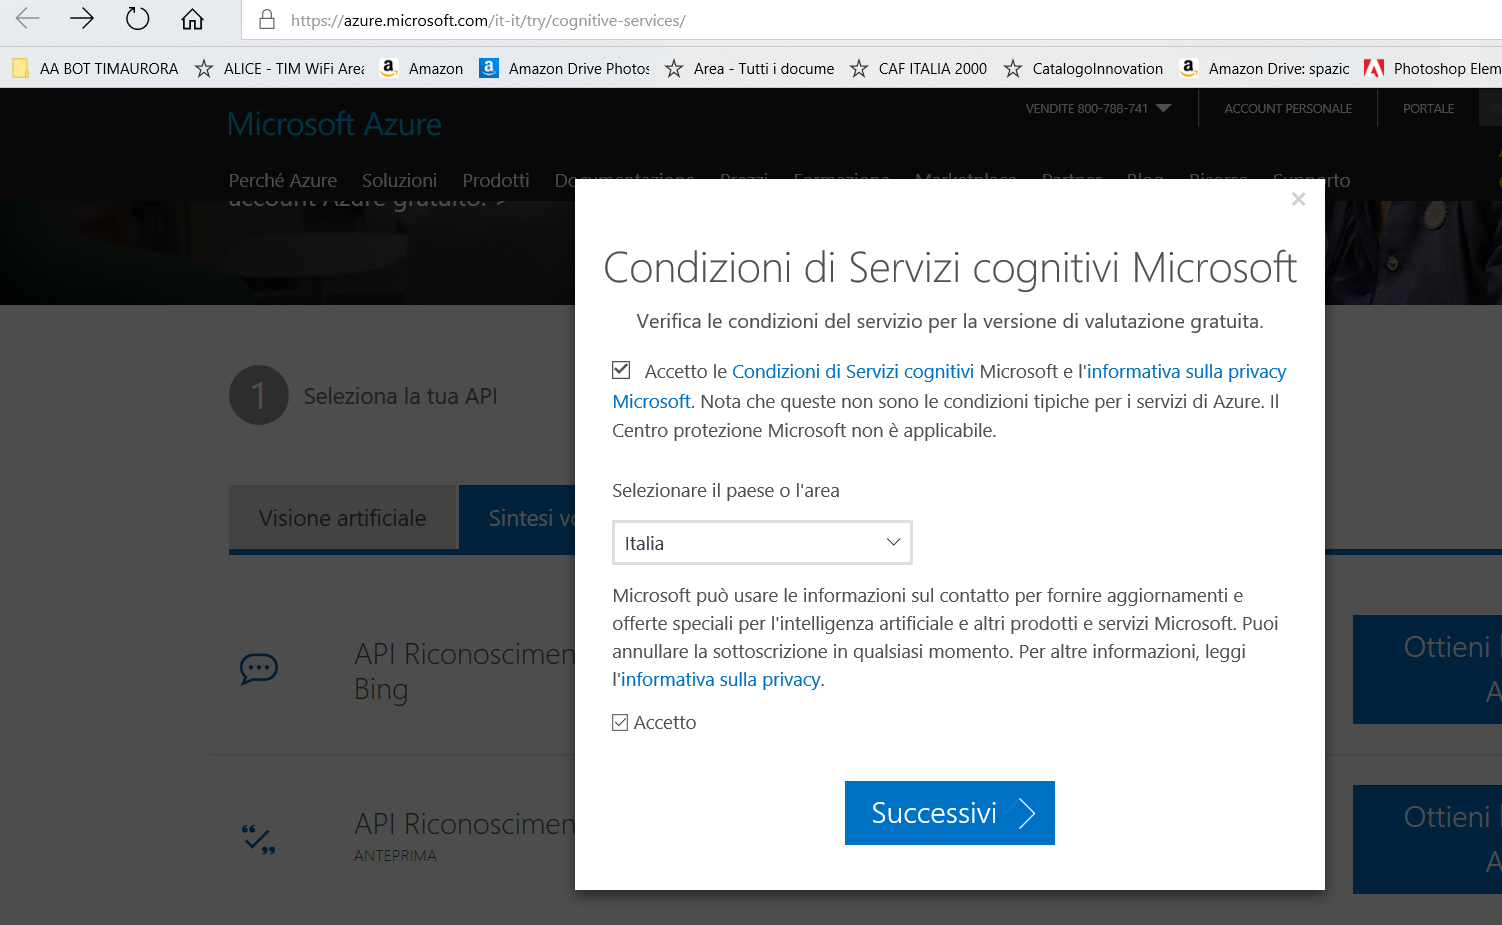Open the Prodotti navigation menu

pyautogui.click(x=495, y=180)
